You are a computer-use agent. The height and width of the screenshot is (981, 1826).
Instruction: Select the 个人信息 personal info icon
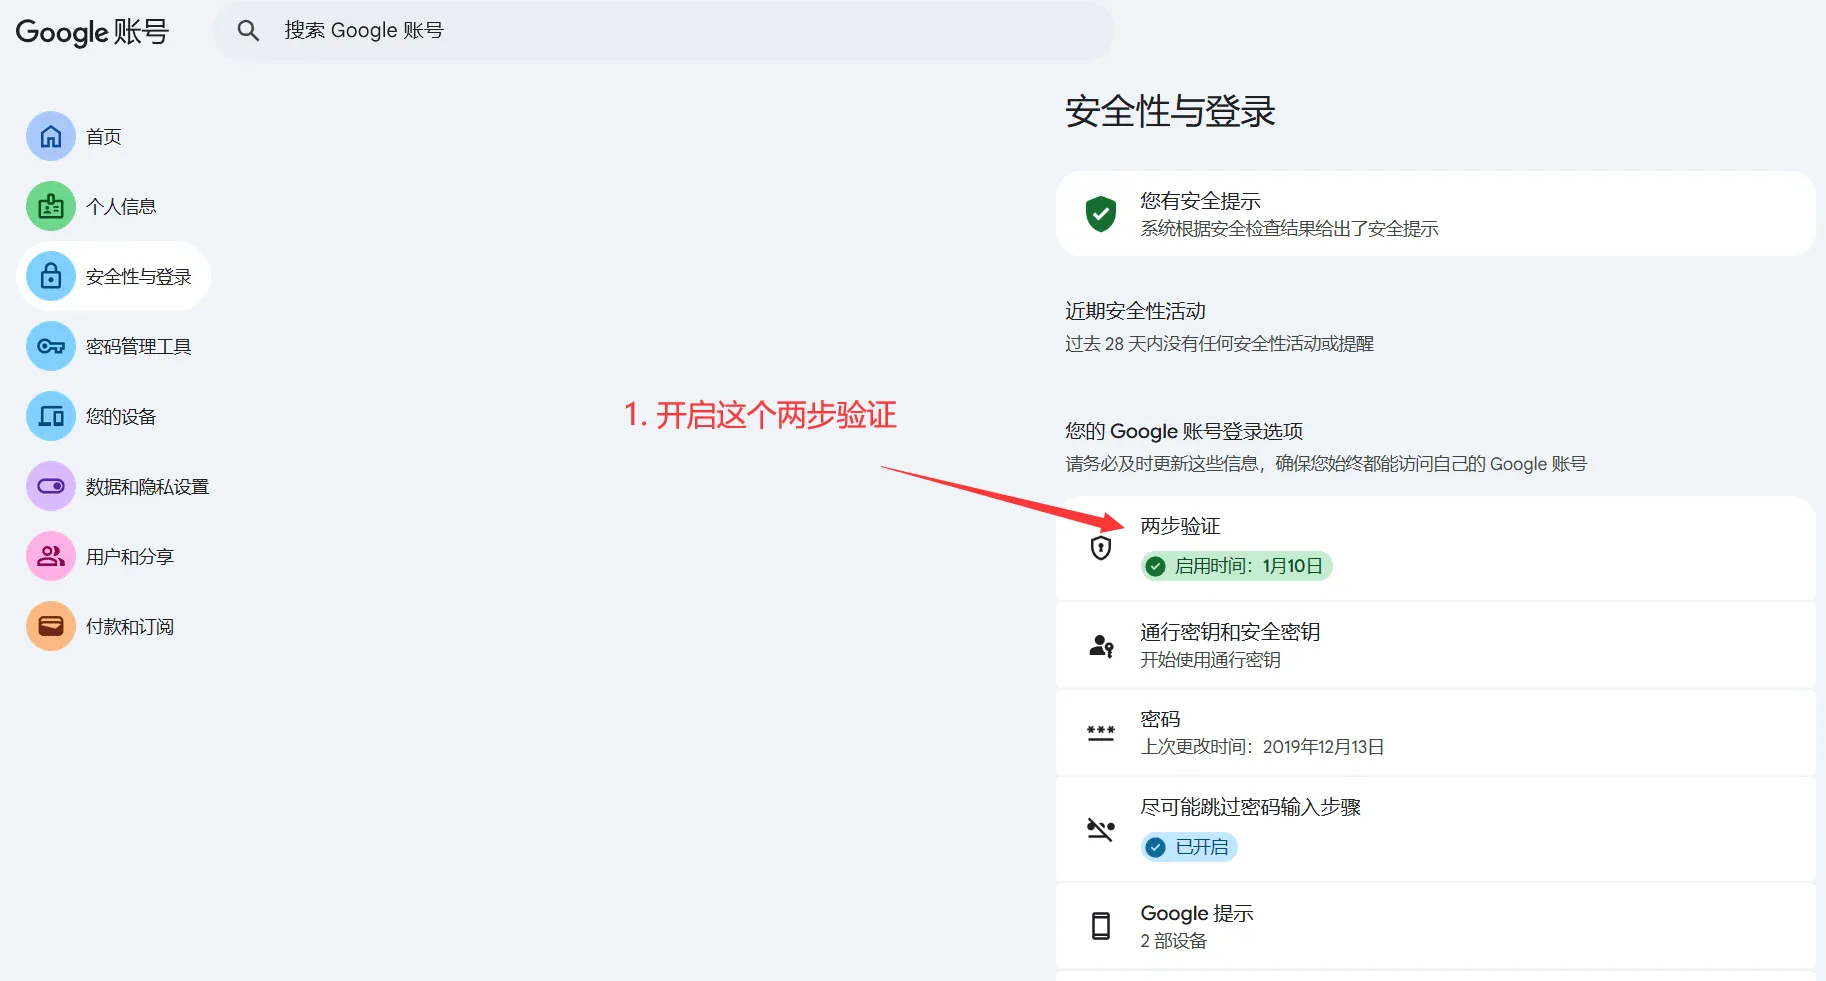pos(50,206)
